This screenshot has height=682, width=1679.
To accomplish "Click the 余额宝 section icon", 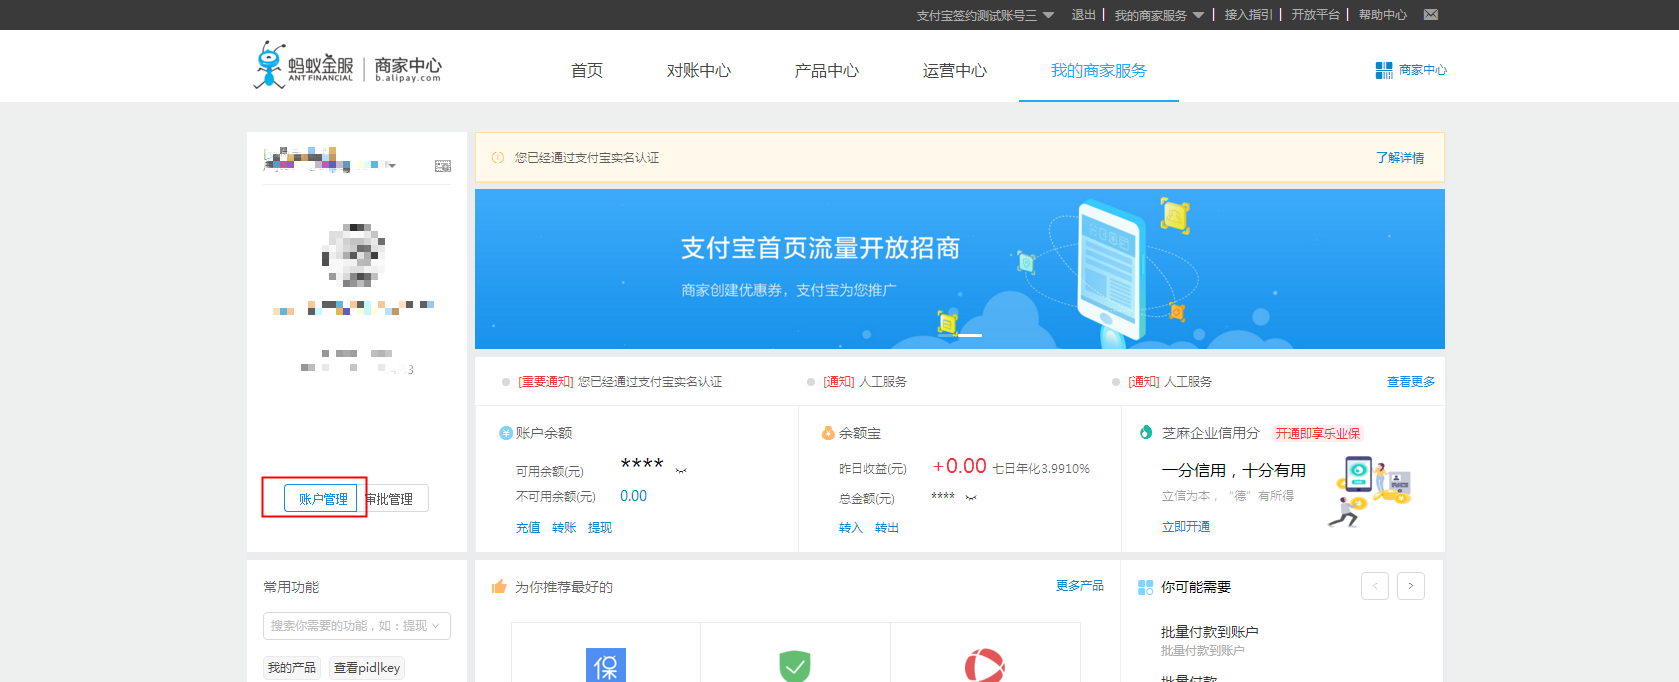I will (x=828, y=433).
